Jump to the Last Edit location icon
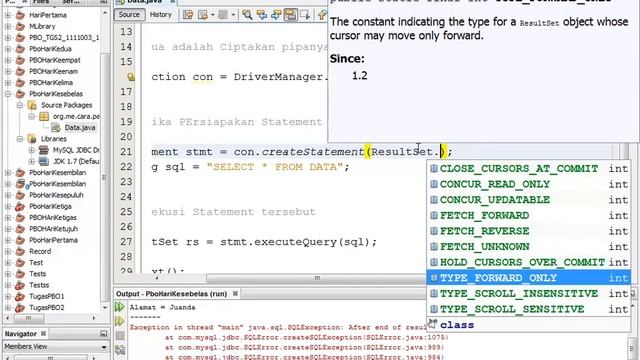 pos(188,15)
